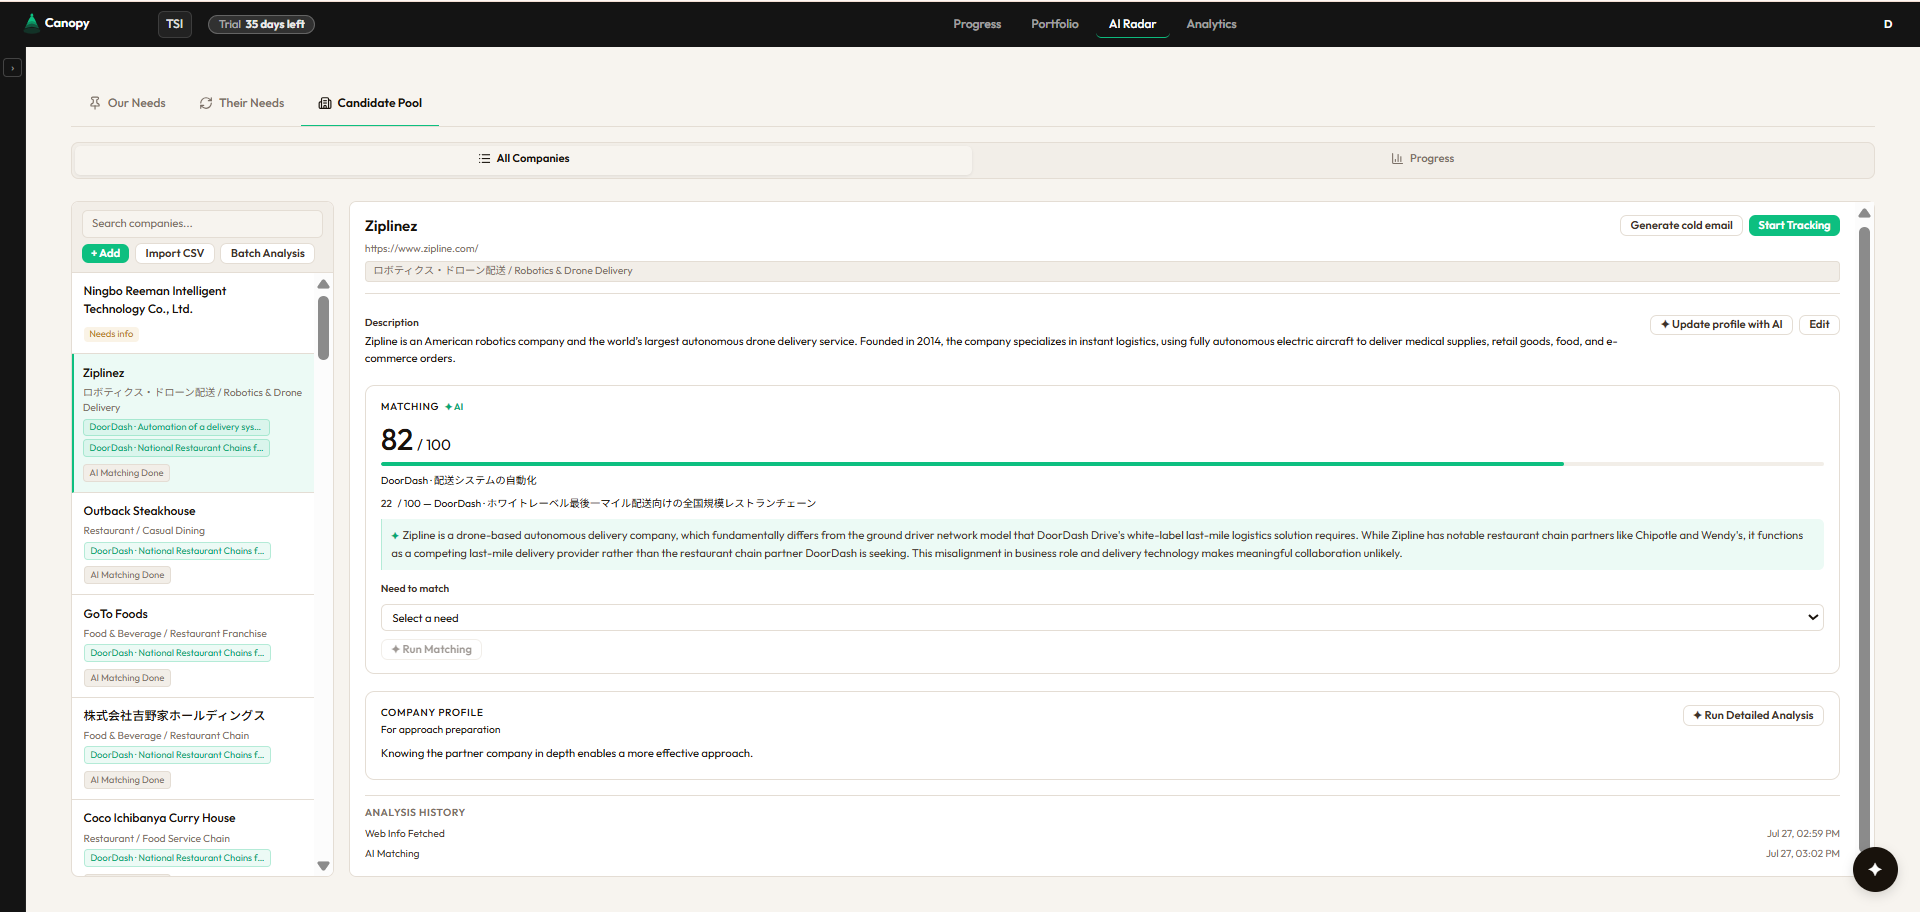This screenshot has height=912, width=1920.
Task: Click Edit for the company description
Action: 1819,325
